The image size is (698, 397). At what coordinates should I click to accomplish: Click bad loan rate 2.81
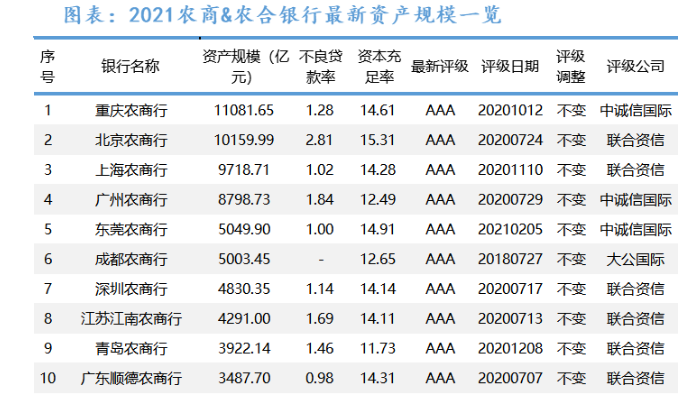[319, 140]
